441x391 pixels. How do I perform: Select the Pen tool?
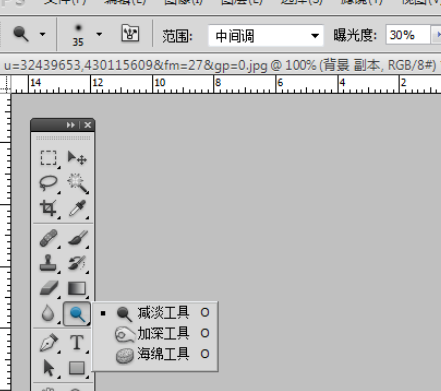(x=49, y=343)
